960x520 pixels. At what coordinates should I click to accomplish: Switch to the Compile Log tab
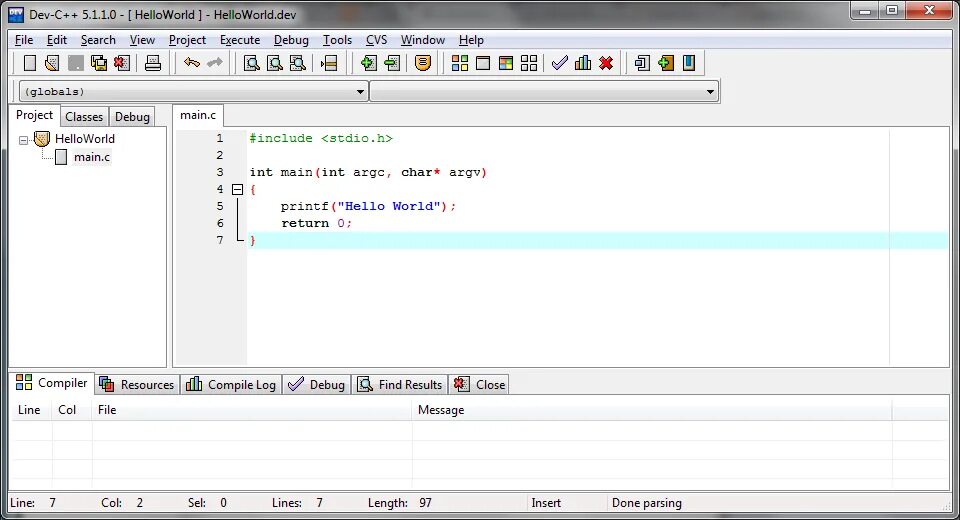231,385
